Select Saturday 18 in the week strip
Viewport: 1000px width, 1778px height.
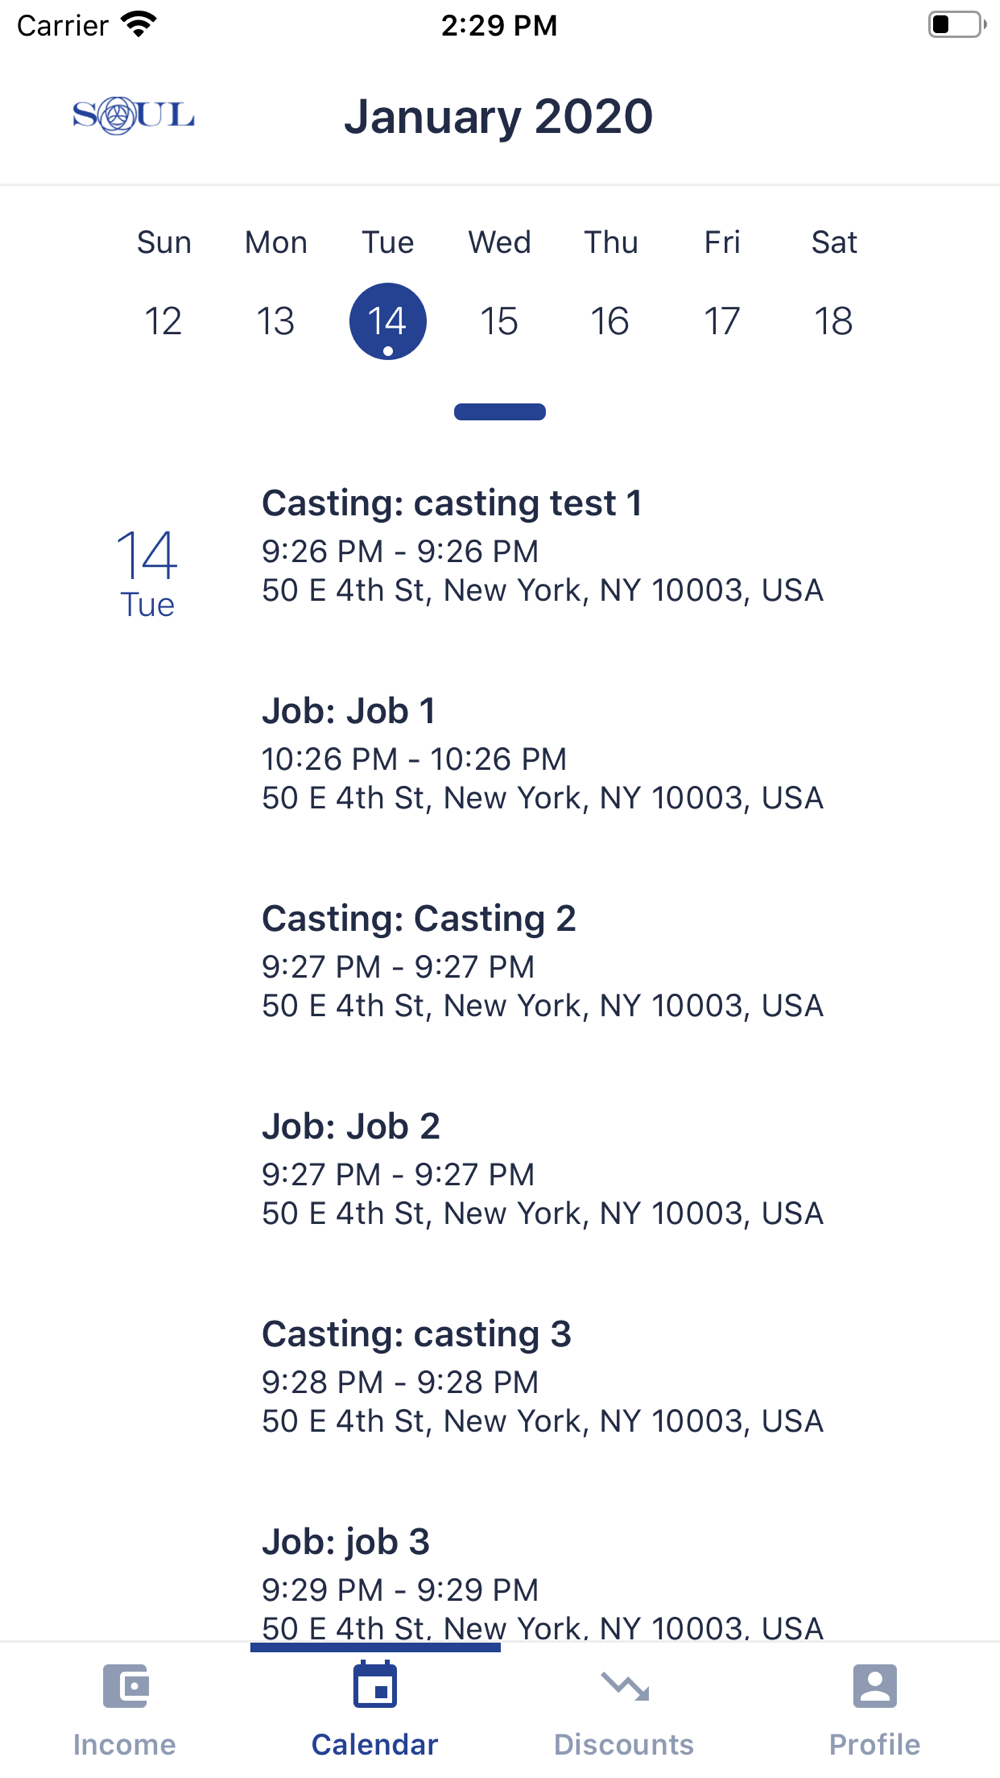[x=833, y=321]
